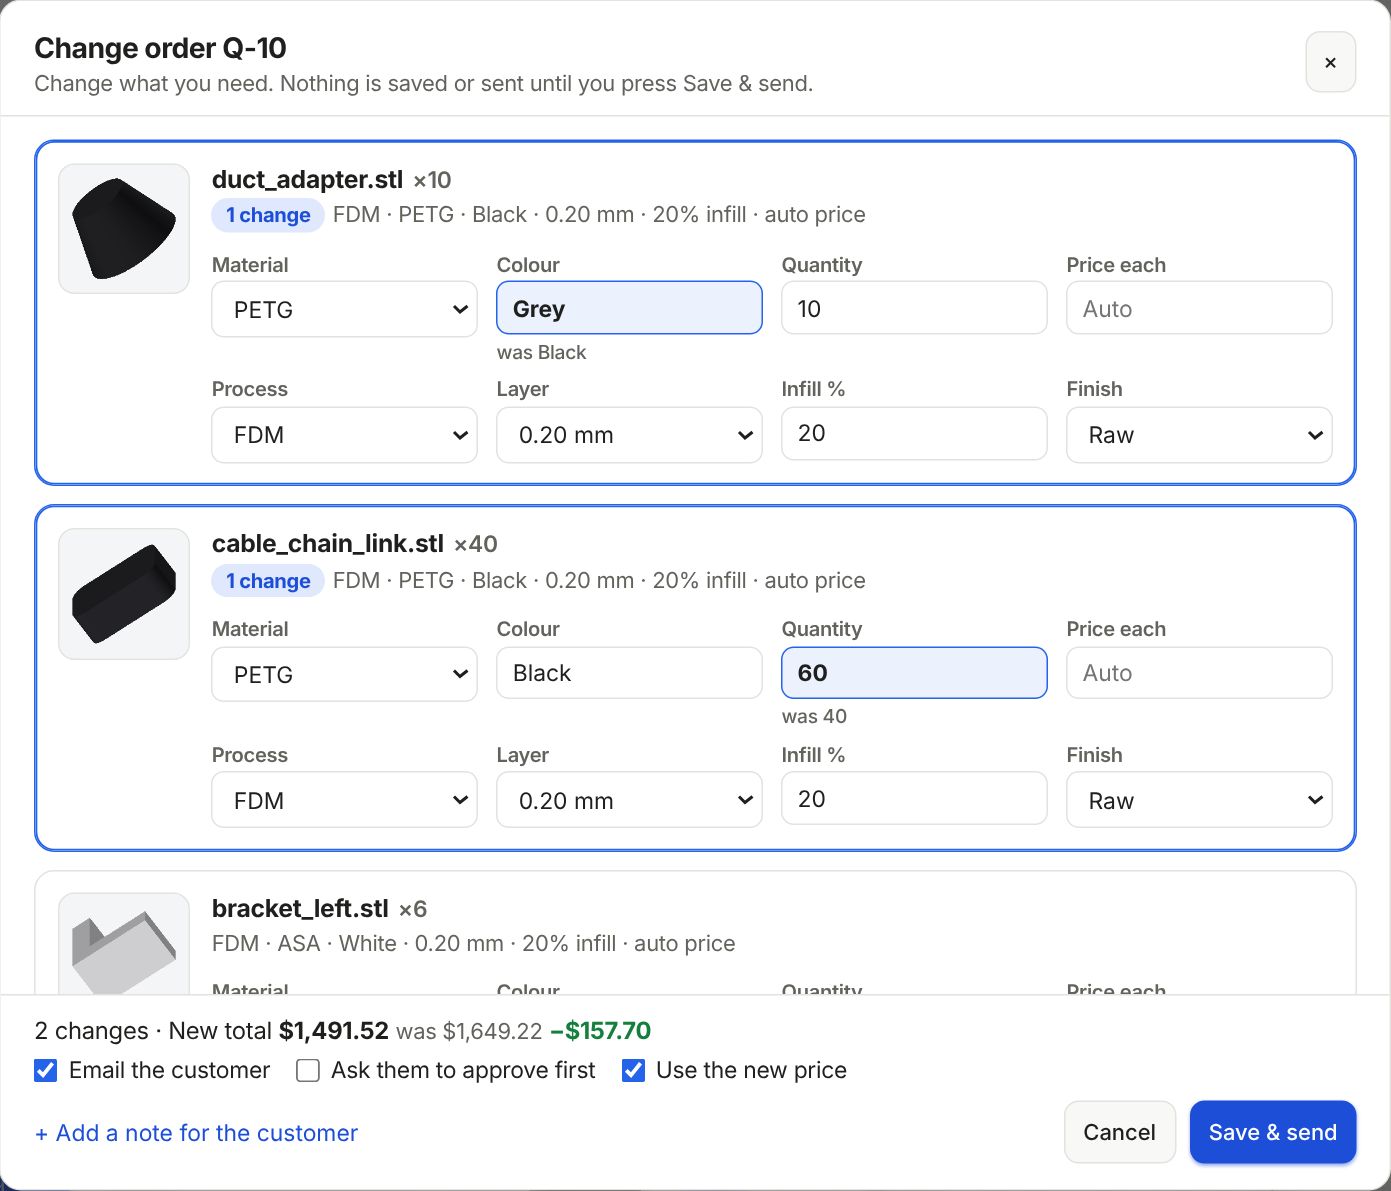Screen dimensions: 1391x1191
Task: Click 'Change order Q-10' dialog title
Action: coord(160,48)
